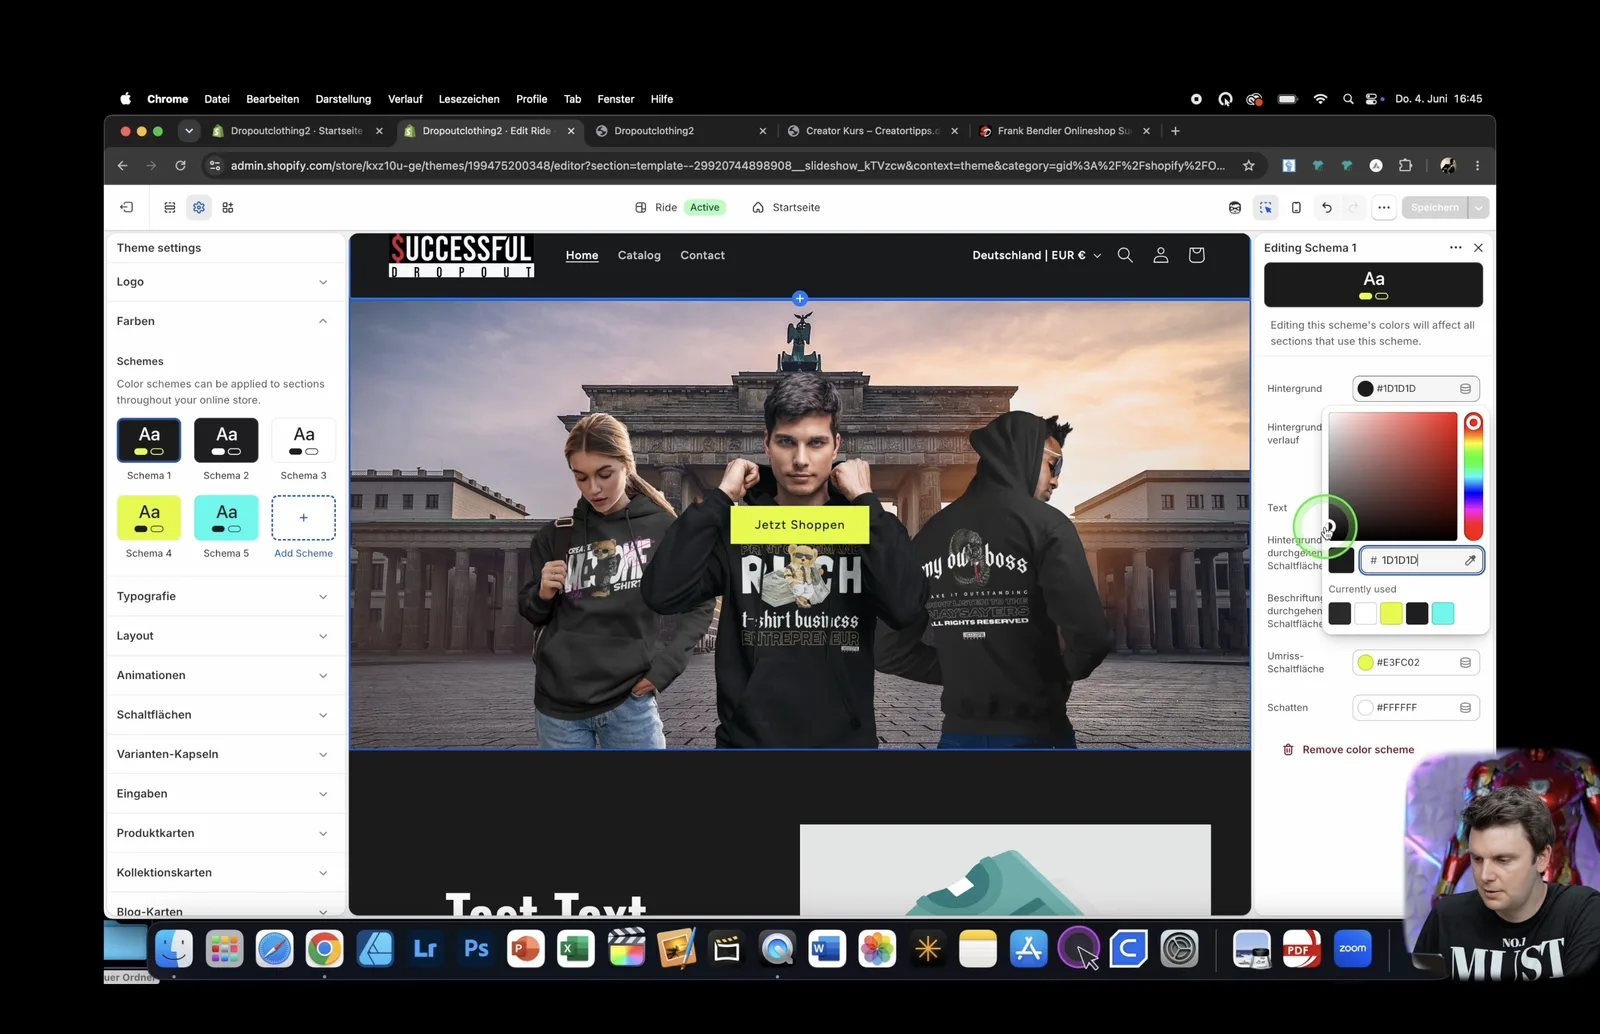Image resolution: width=1600 pixels, height=1034 pixels.
Task: Select color Schema 3
Action: (x=304, y=440)
